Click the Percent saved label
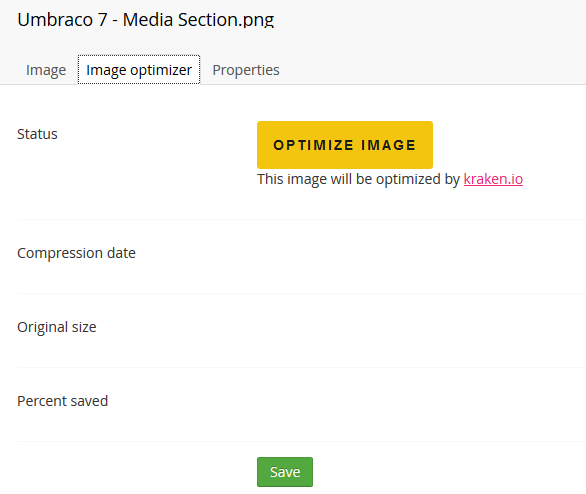Screen dimensions: 586x494 click(x=63, y=401)
